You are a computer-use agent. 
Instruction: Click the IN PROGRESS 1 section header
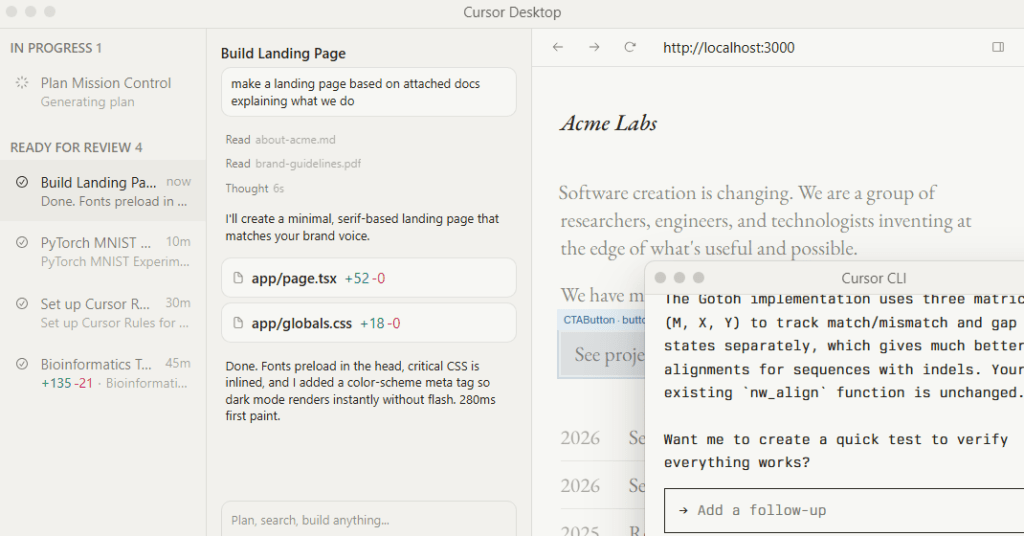56,48
